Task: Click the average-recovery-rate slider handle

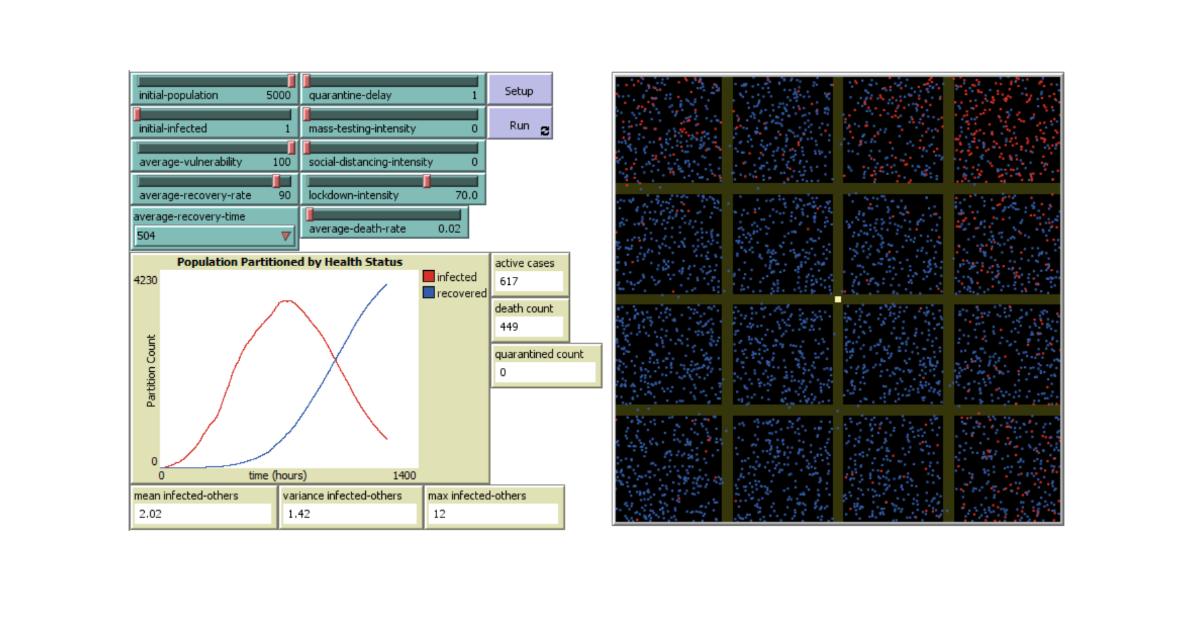Action: coord(277,181)
